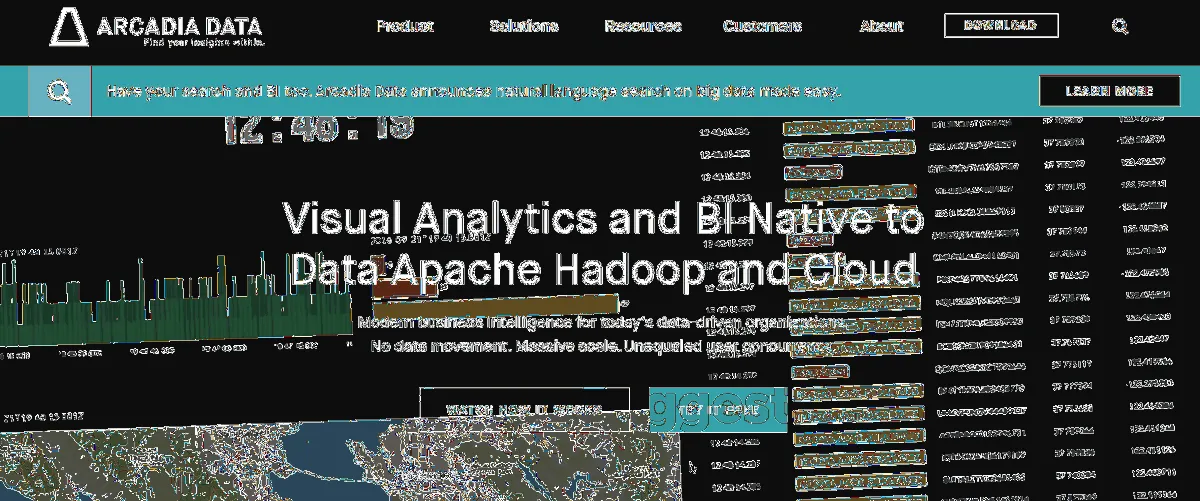Click the Watch How It Works button

[x=524, y=409]
